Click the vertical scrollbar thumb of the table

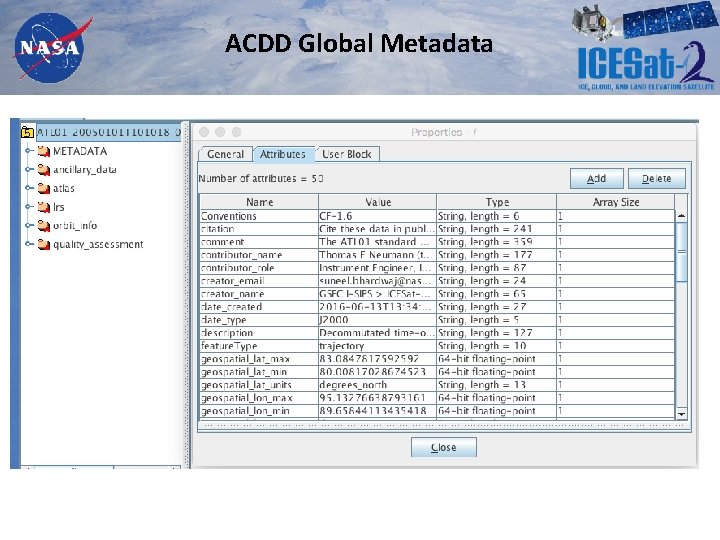681,252
